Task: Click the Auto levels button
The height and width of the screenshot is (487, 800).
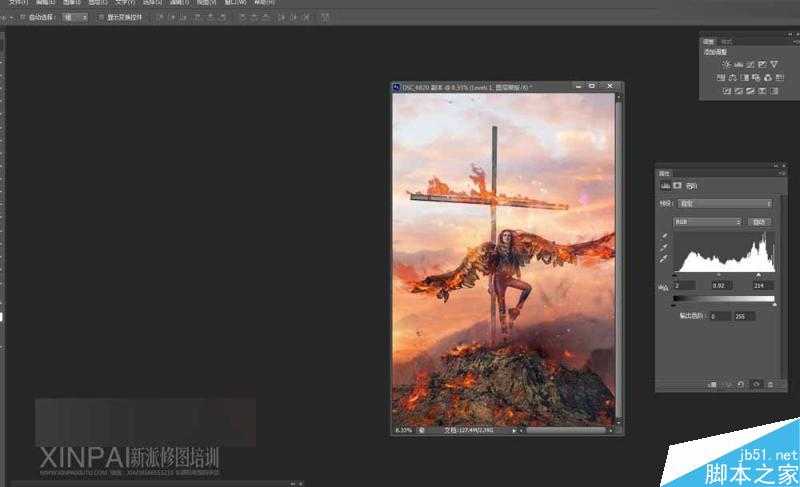Action: [760, 222]
